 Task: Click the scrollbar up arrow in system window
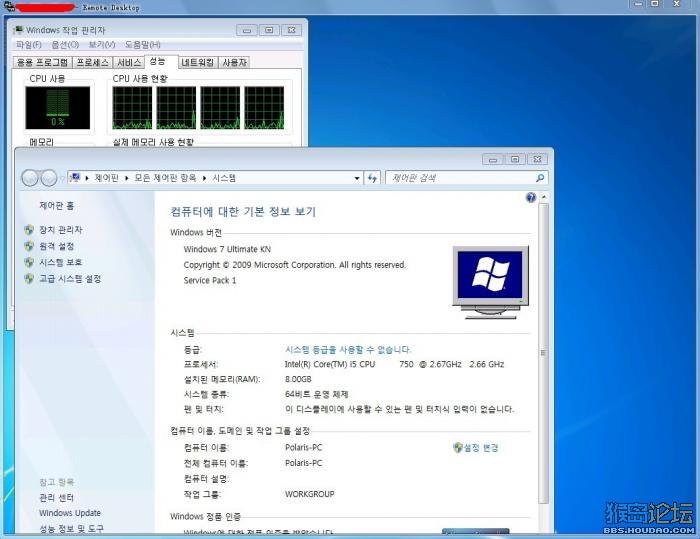coord(544,197)
